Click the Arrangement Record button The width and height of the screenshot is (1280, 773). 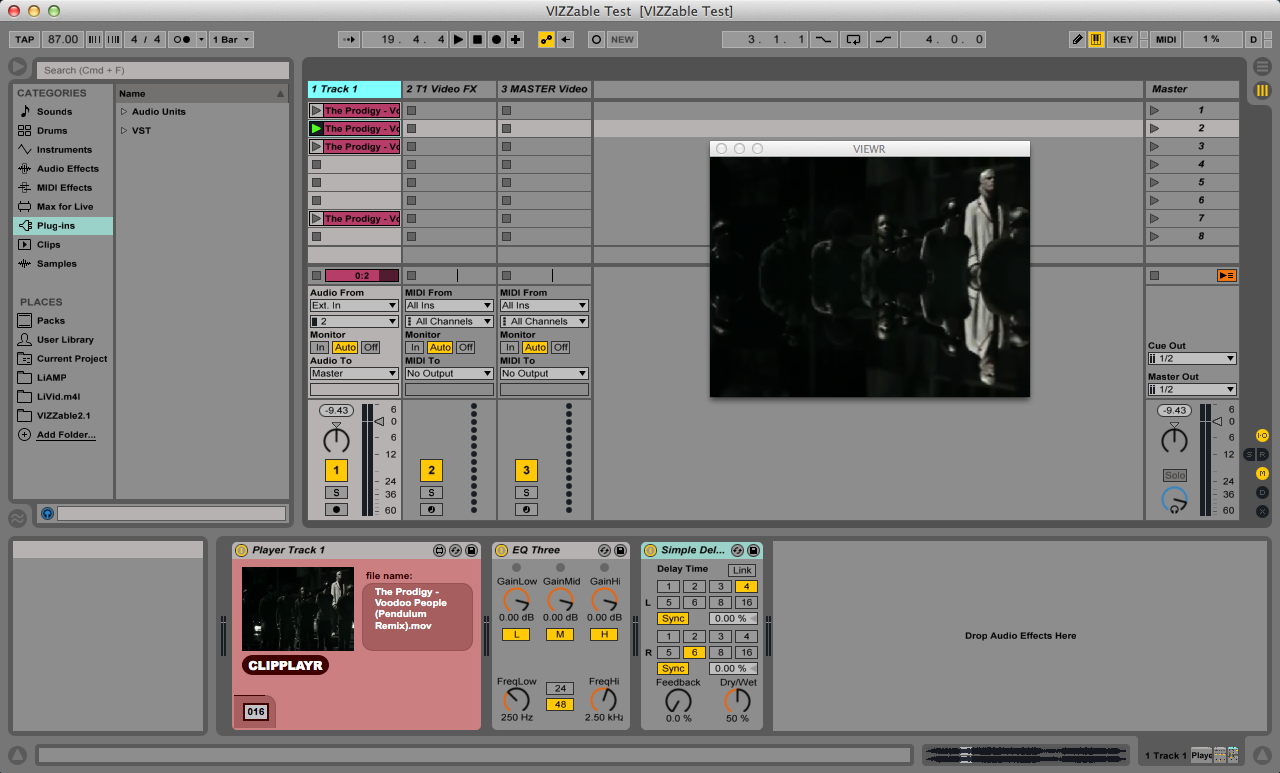(496, 40)
